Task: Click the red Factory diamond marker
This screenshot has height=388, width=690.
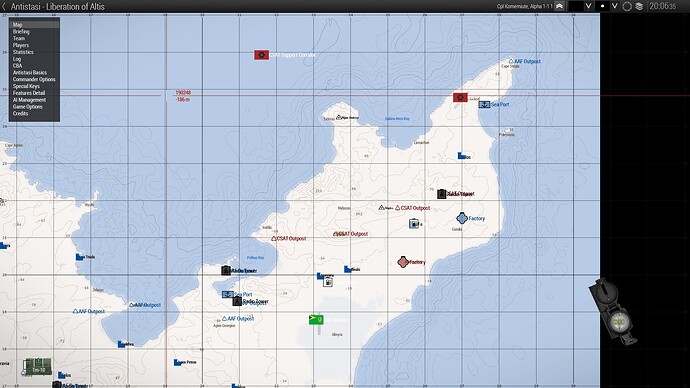Action: tap(403, 262)
